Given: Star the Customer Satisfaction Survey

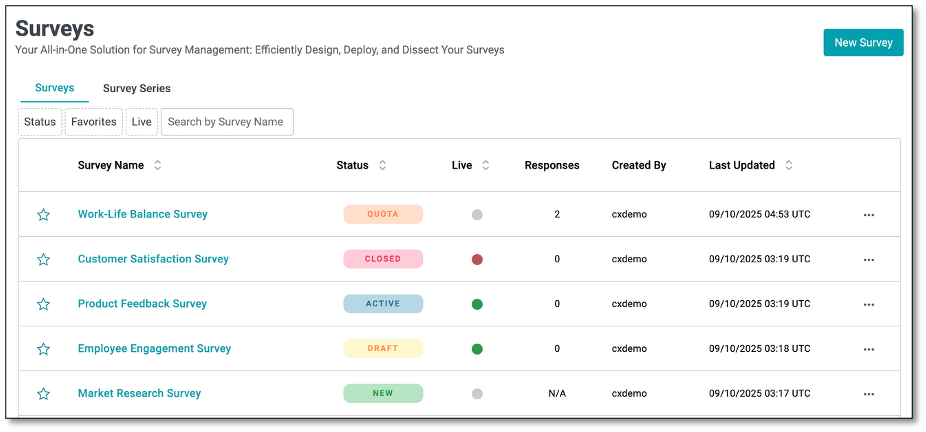Looking at the screenshot, I should point(43,260).
